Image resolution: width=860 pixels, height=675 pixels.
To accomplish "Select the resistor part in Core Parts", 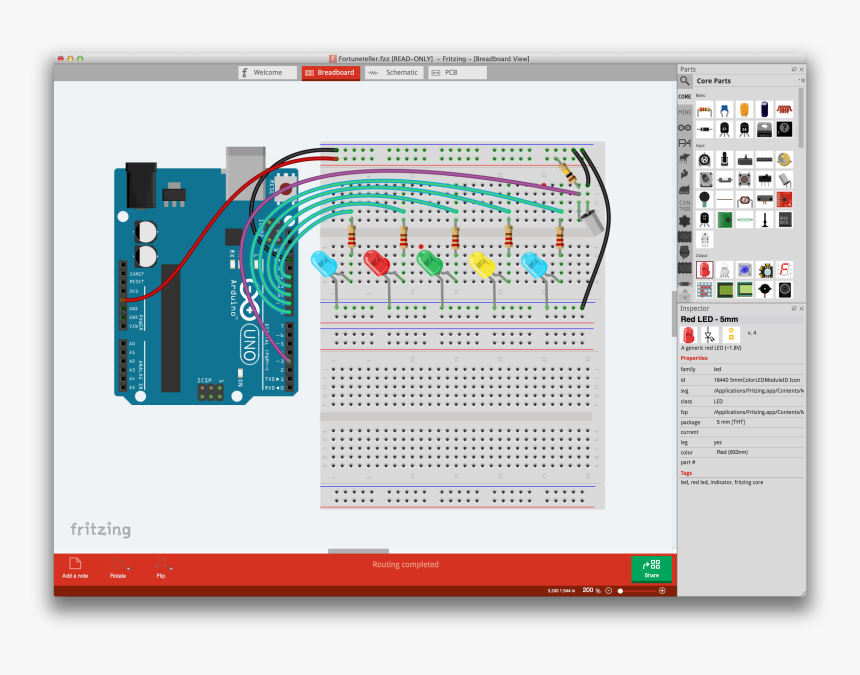I will [704, 110].
